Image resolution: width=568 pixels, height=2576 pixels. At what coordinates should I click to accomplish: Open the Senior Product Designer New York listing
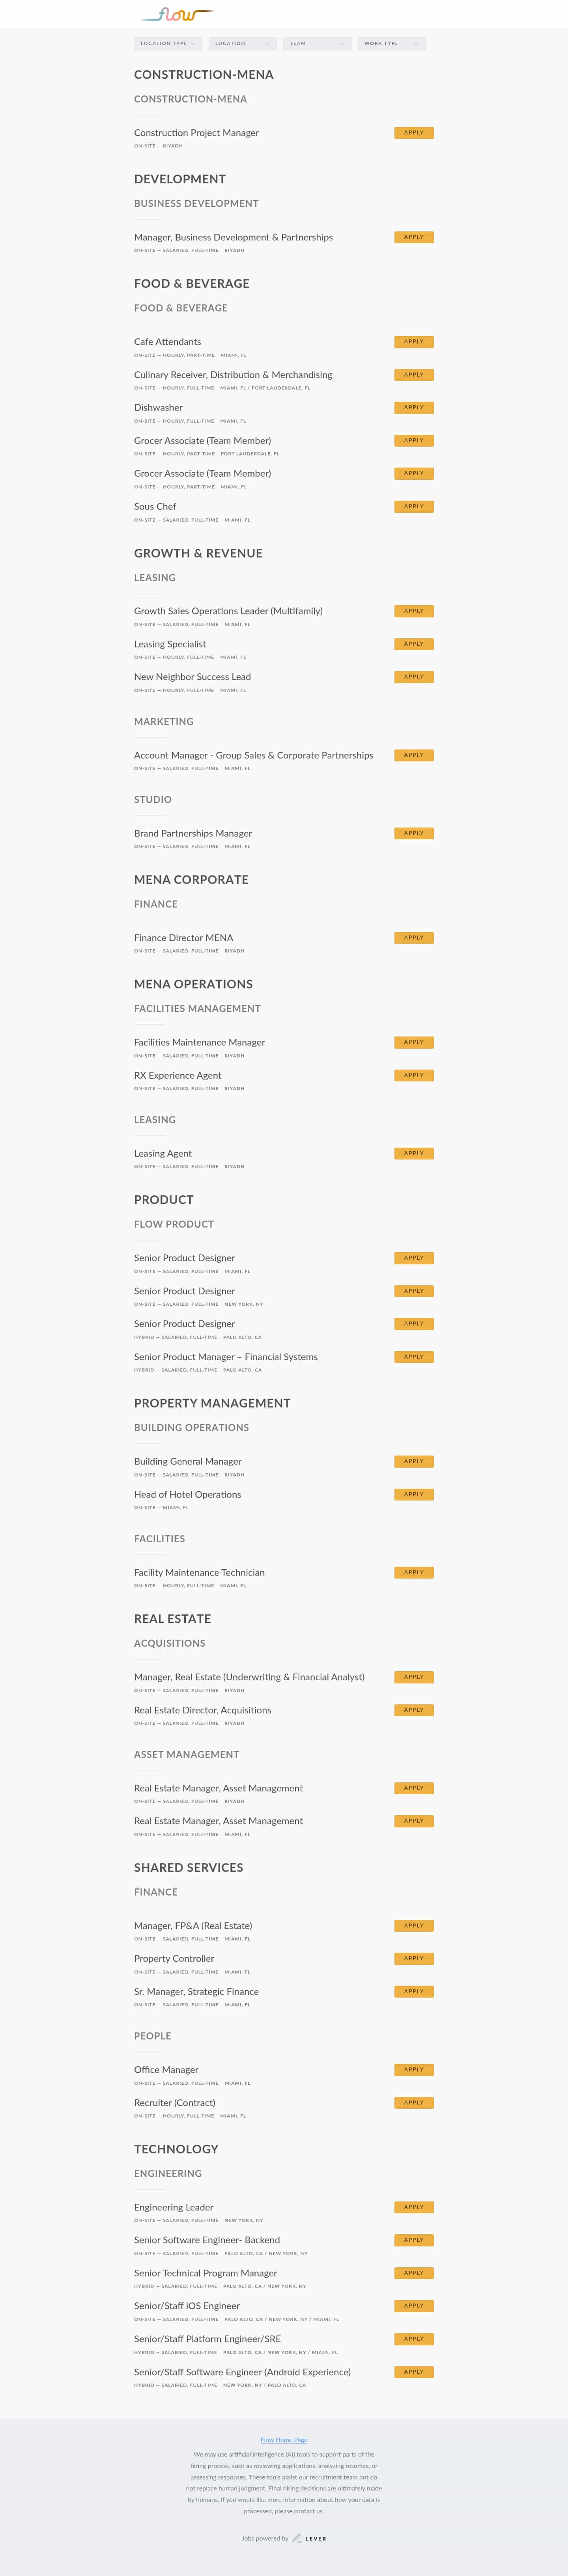tap(184, 1291)
